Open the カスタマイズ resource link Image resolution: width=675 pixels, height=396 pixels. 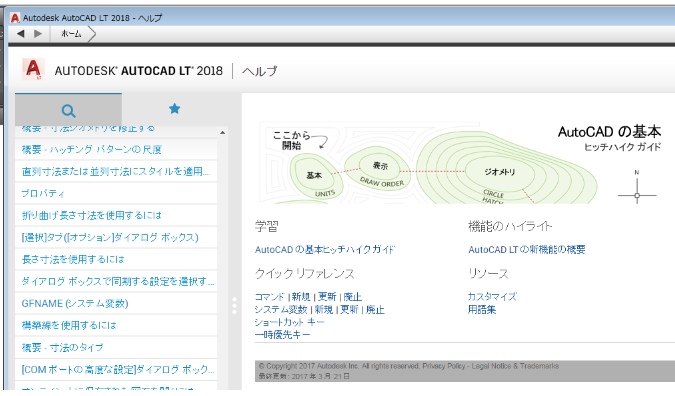point(492,297)
